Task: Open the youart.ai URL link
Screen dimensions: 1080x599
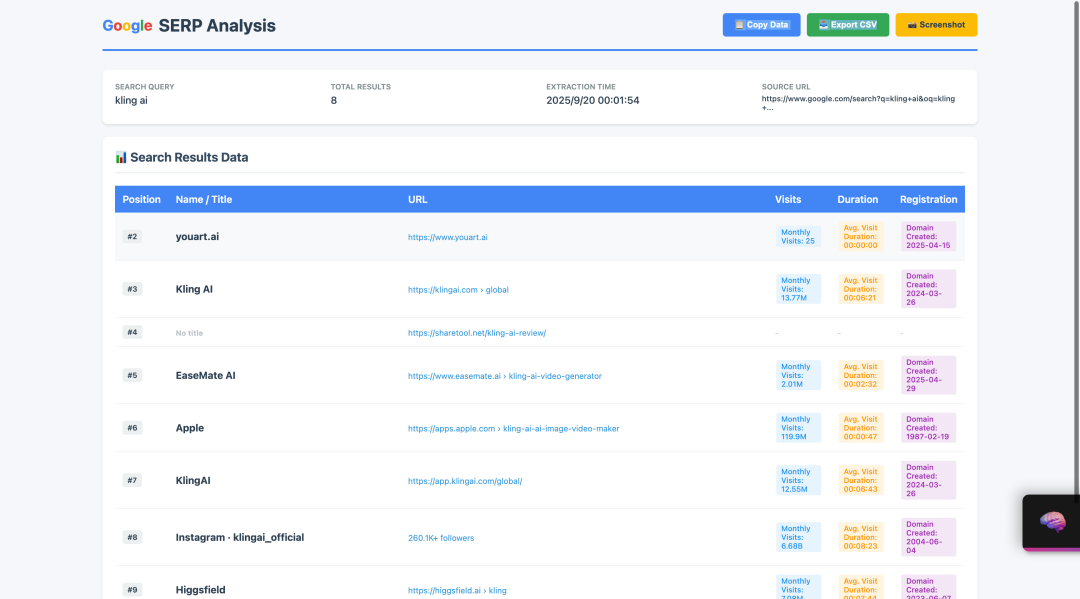Action: pyautogui.click(x=448, y=237)
